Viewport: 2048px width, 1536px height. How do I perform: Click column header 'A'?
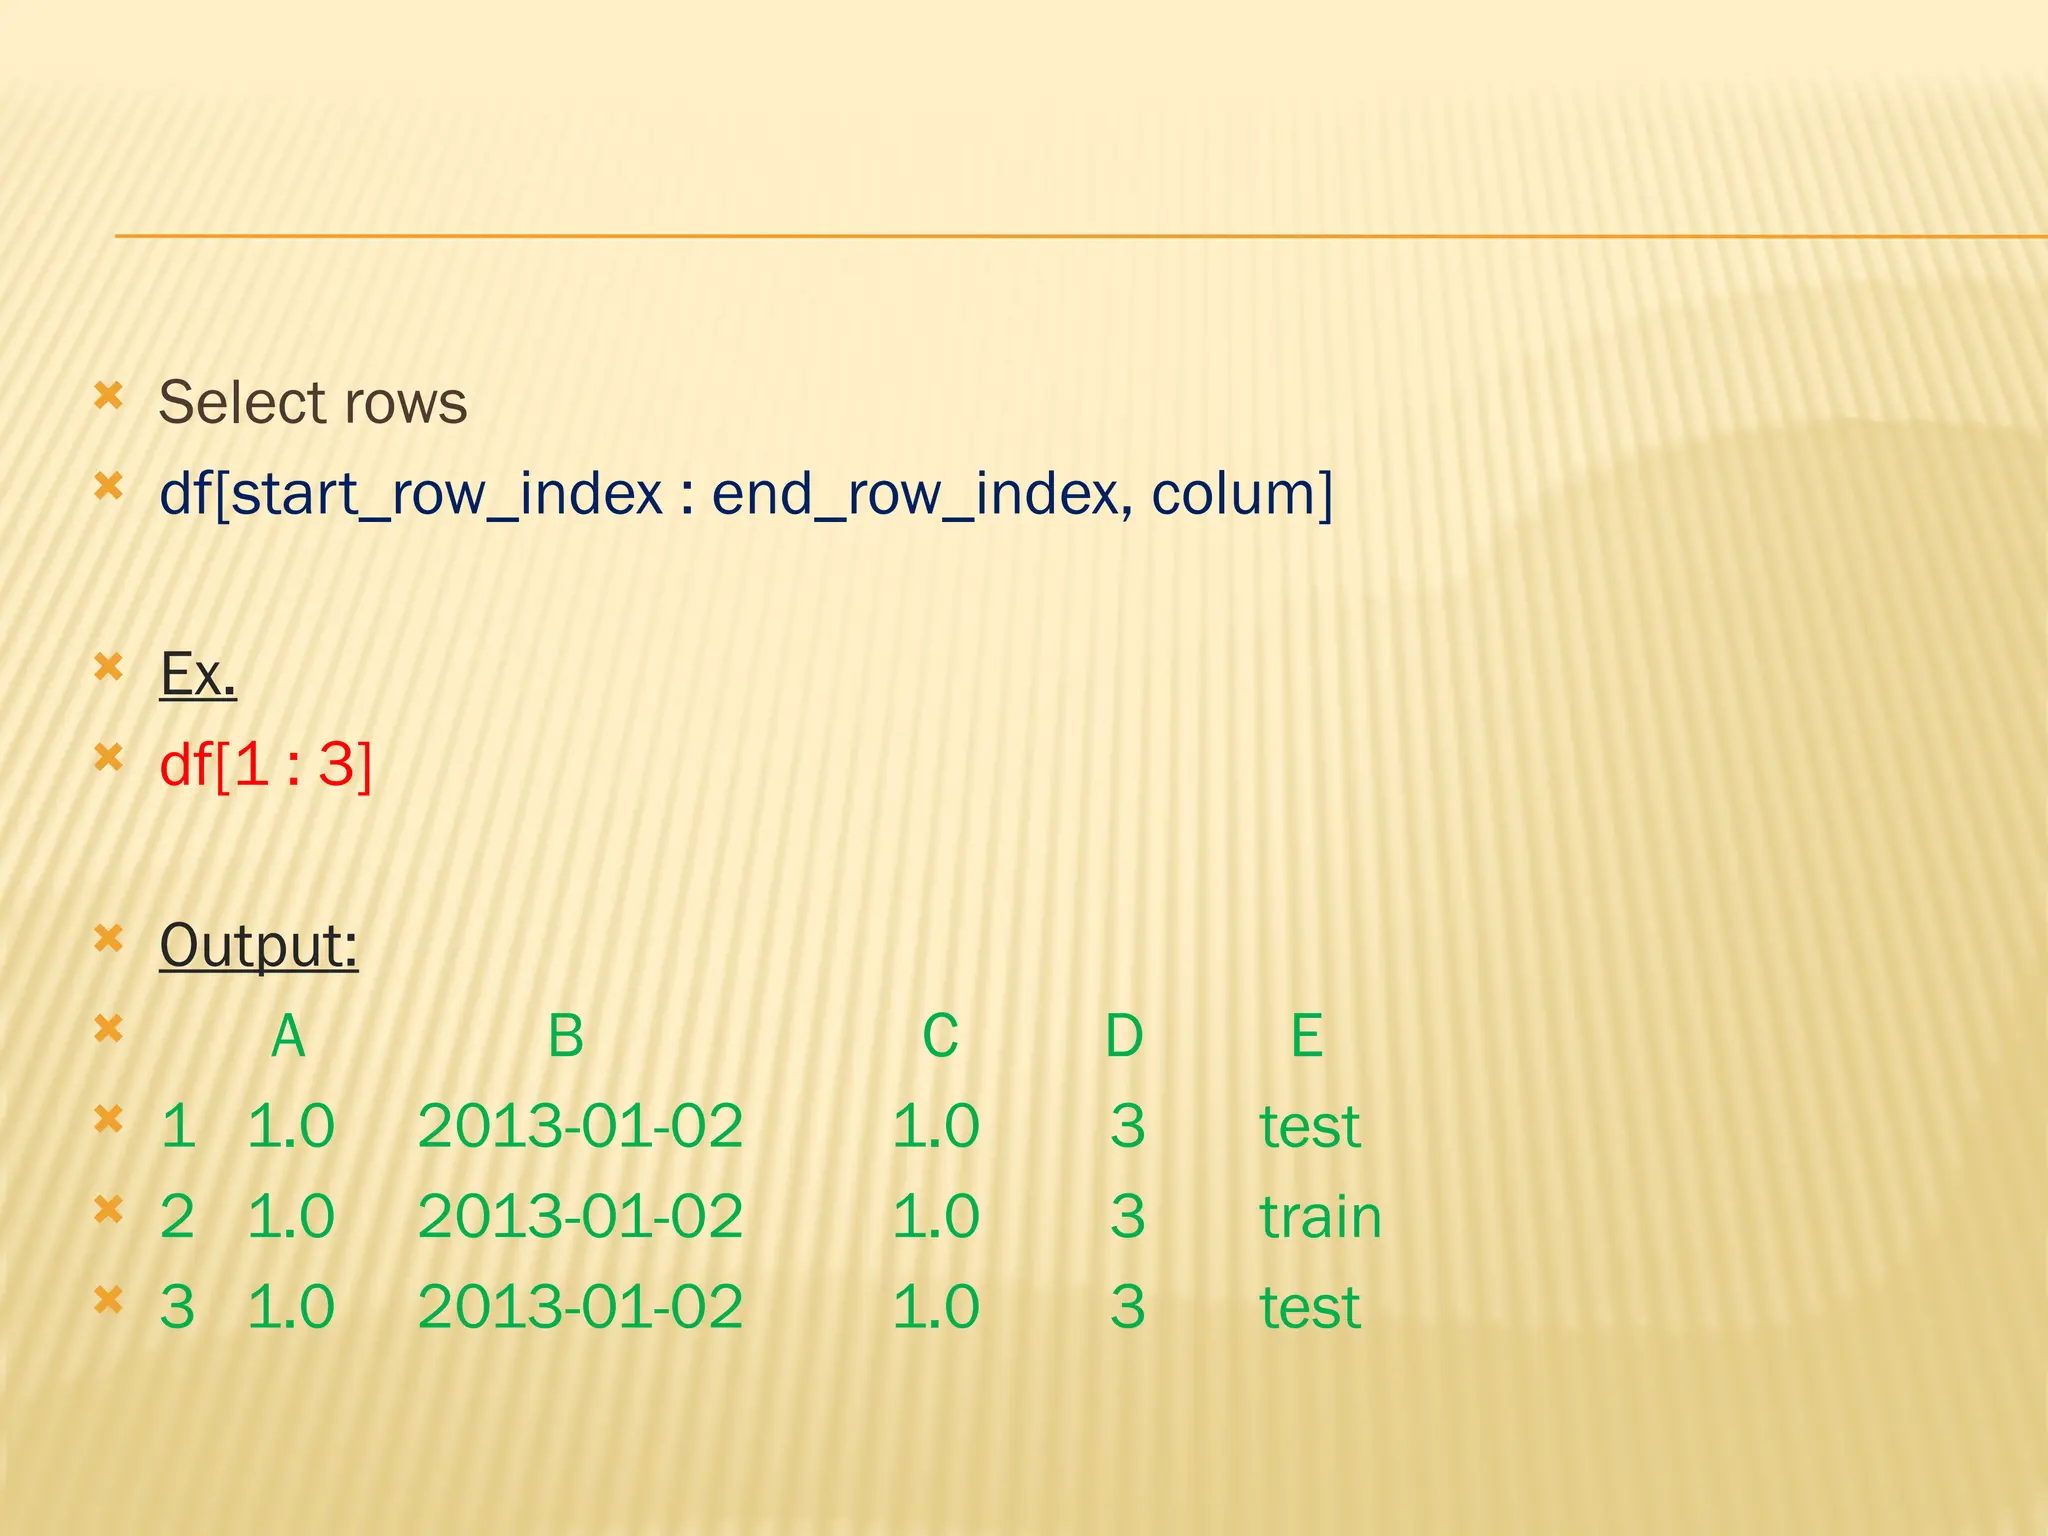pyautogui.click(x=288, y=1036)
